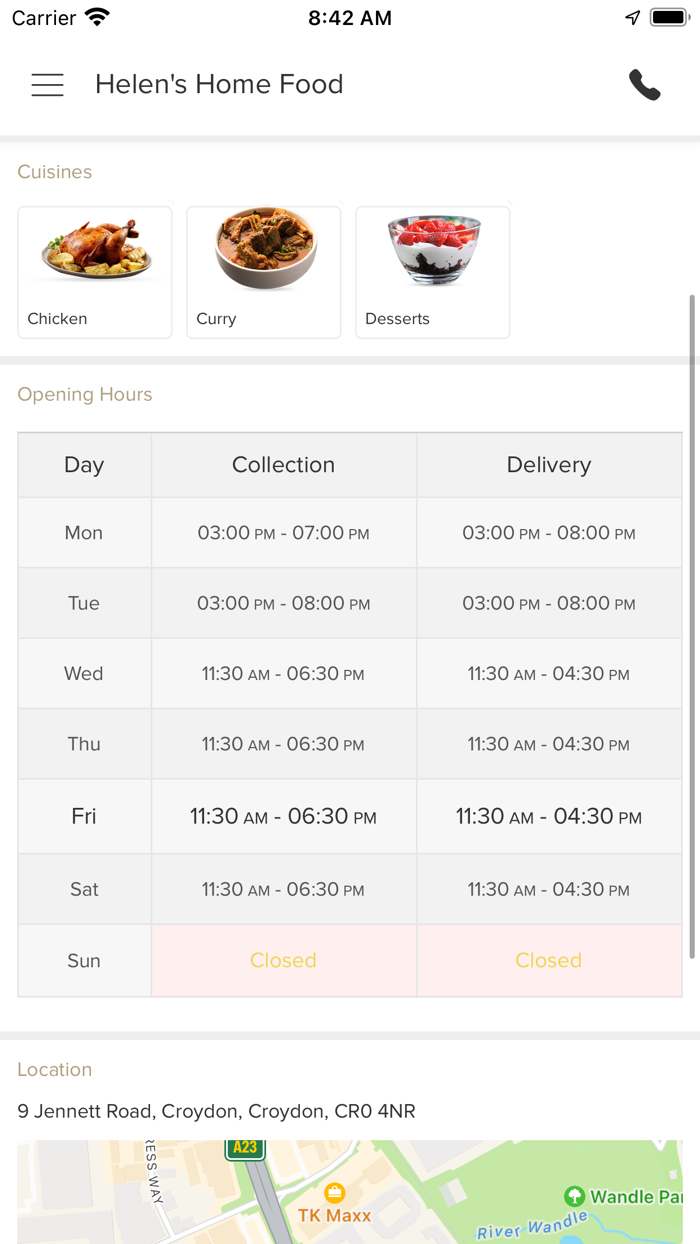Tap the Wandle Park map marker
This screenshot has width=700, height=1244.
pyautogui.click(x=574, y=1196)
